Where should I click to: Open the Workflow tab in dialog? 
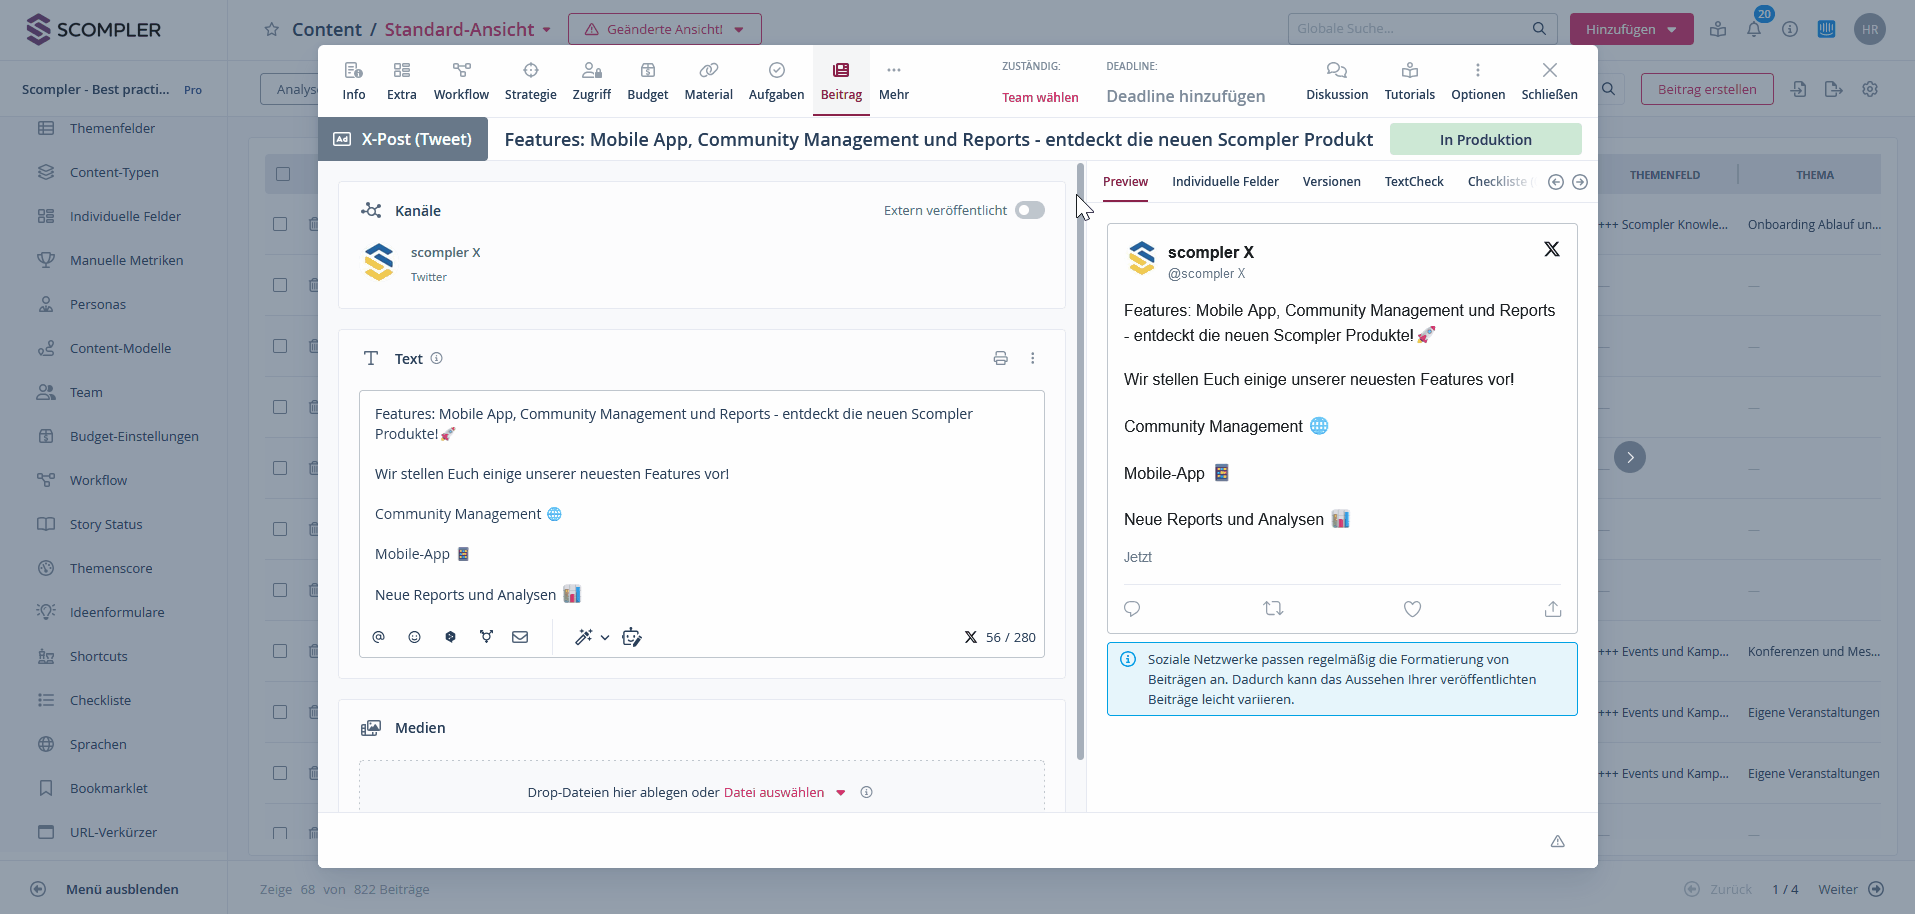(461, 80)
